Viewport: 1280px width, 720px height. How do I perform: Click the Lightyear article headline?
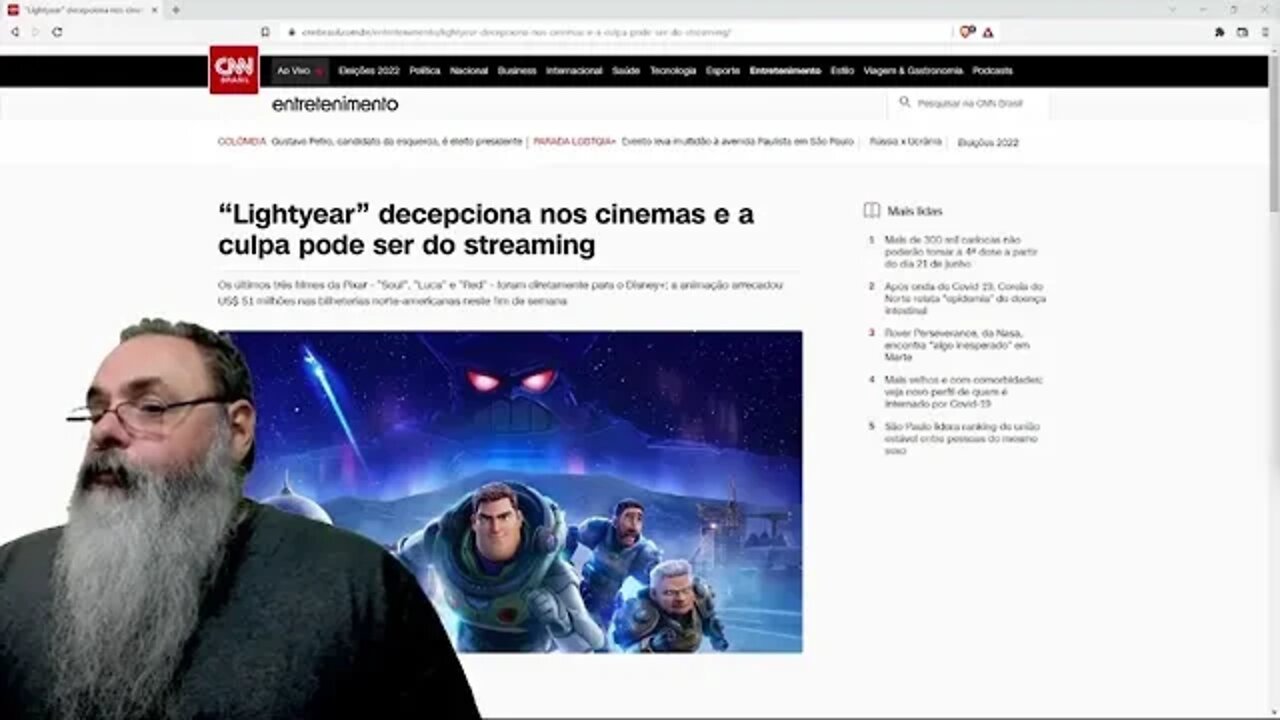click(486, 229)
